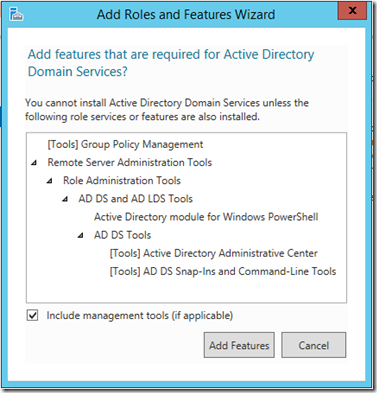377x393 pixels.
Task: Click the Include management tools label text
Action: [140, 315]
